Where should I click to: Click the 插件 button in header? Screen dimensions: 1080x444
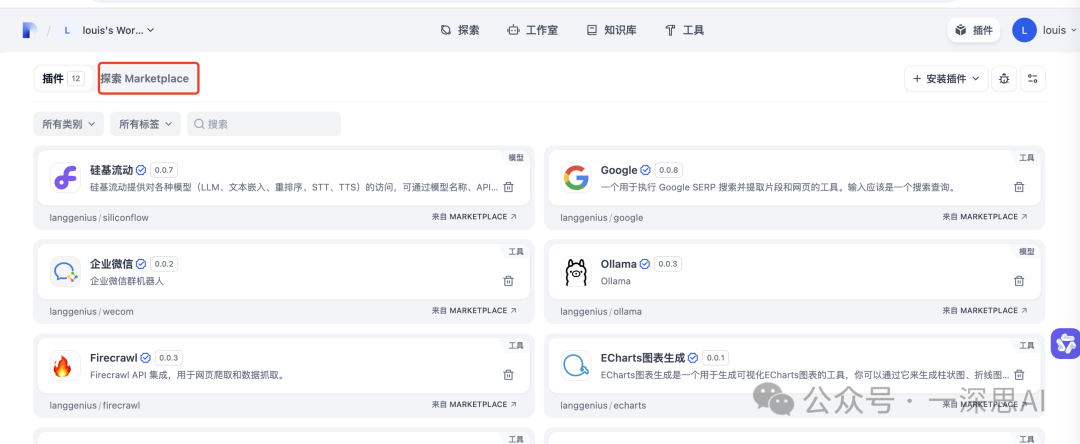[x=974, y=30]
